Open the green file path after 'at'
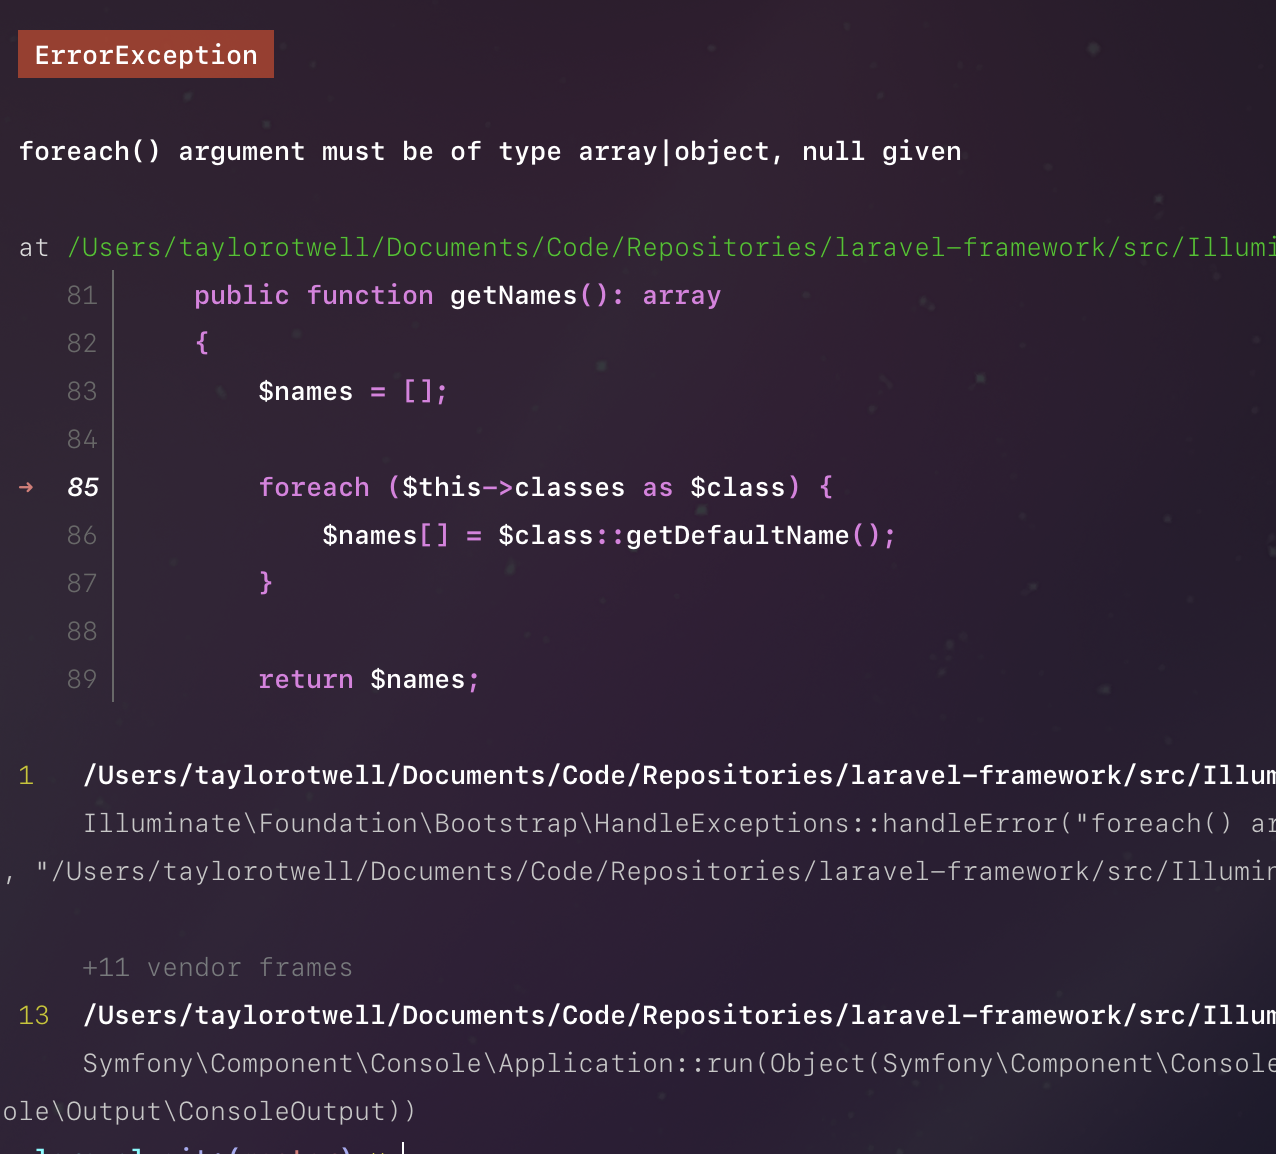 671,247
